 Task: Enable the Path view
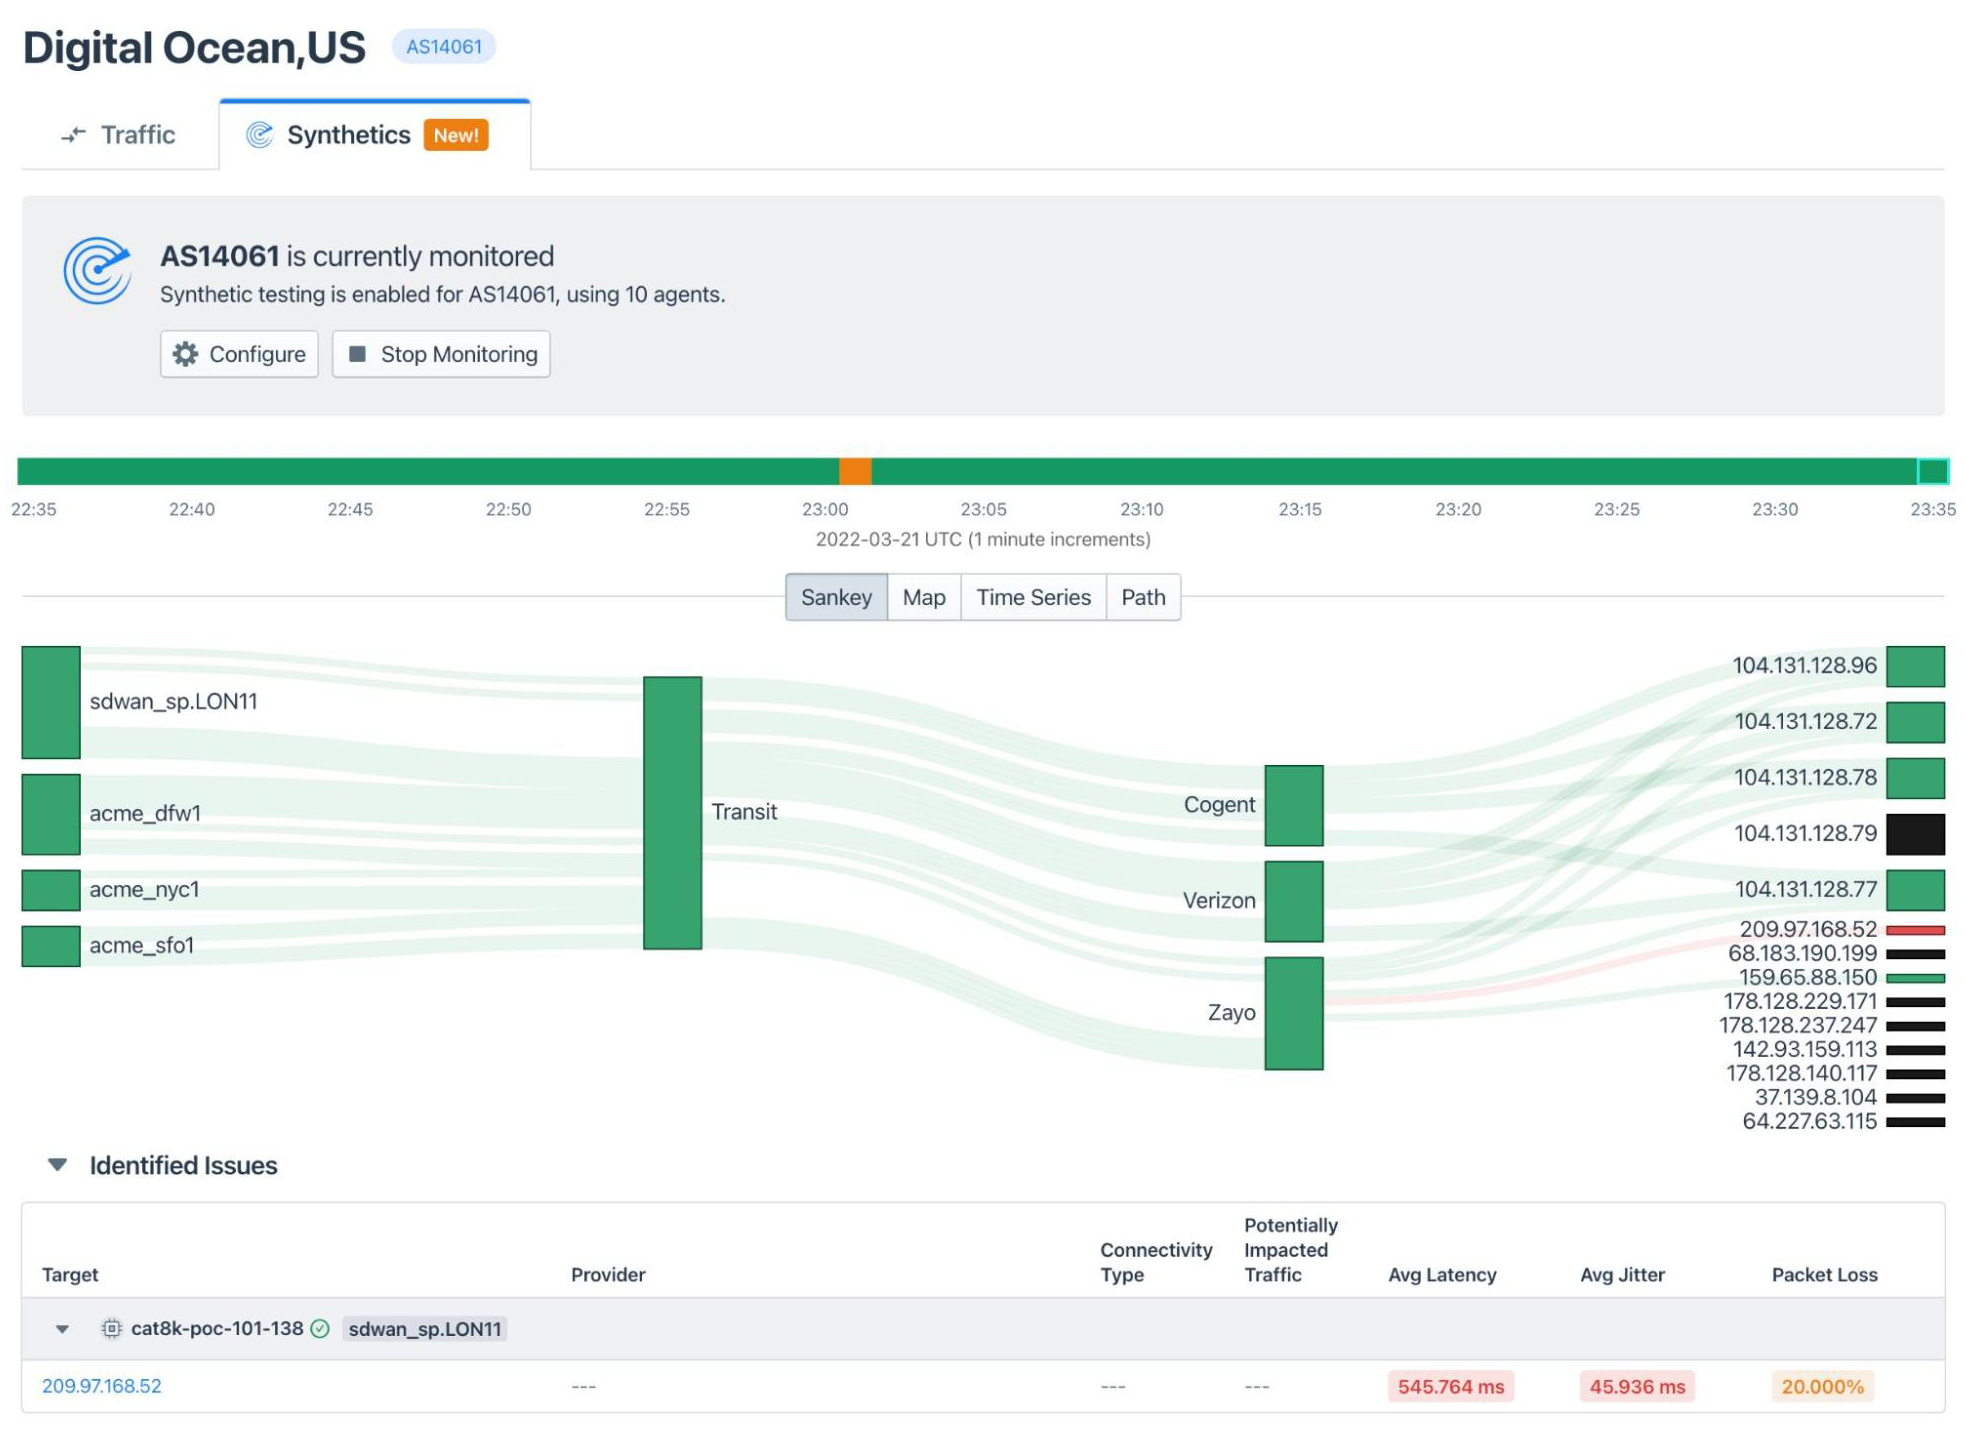pos(1143,597)
